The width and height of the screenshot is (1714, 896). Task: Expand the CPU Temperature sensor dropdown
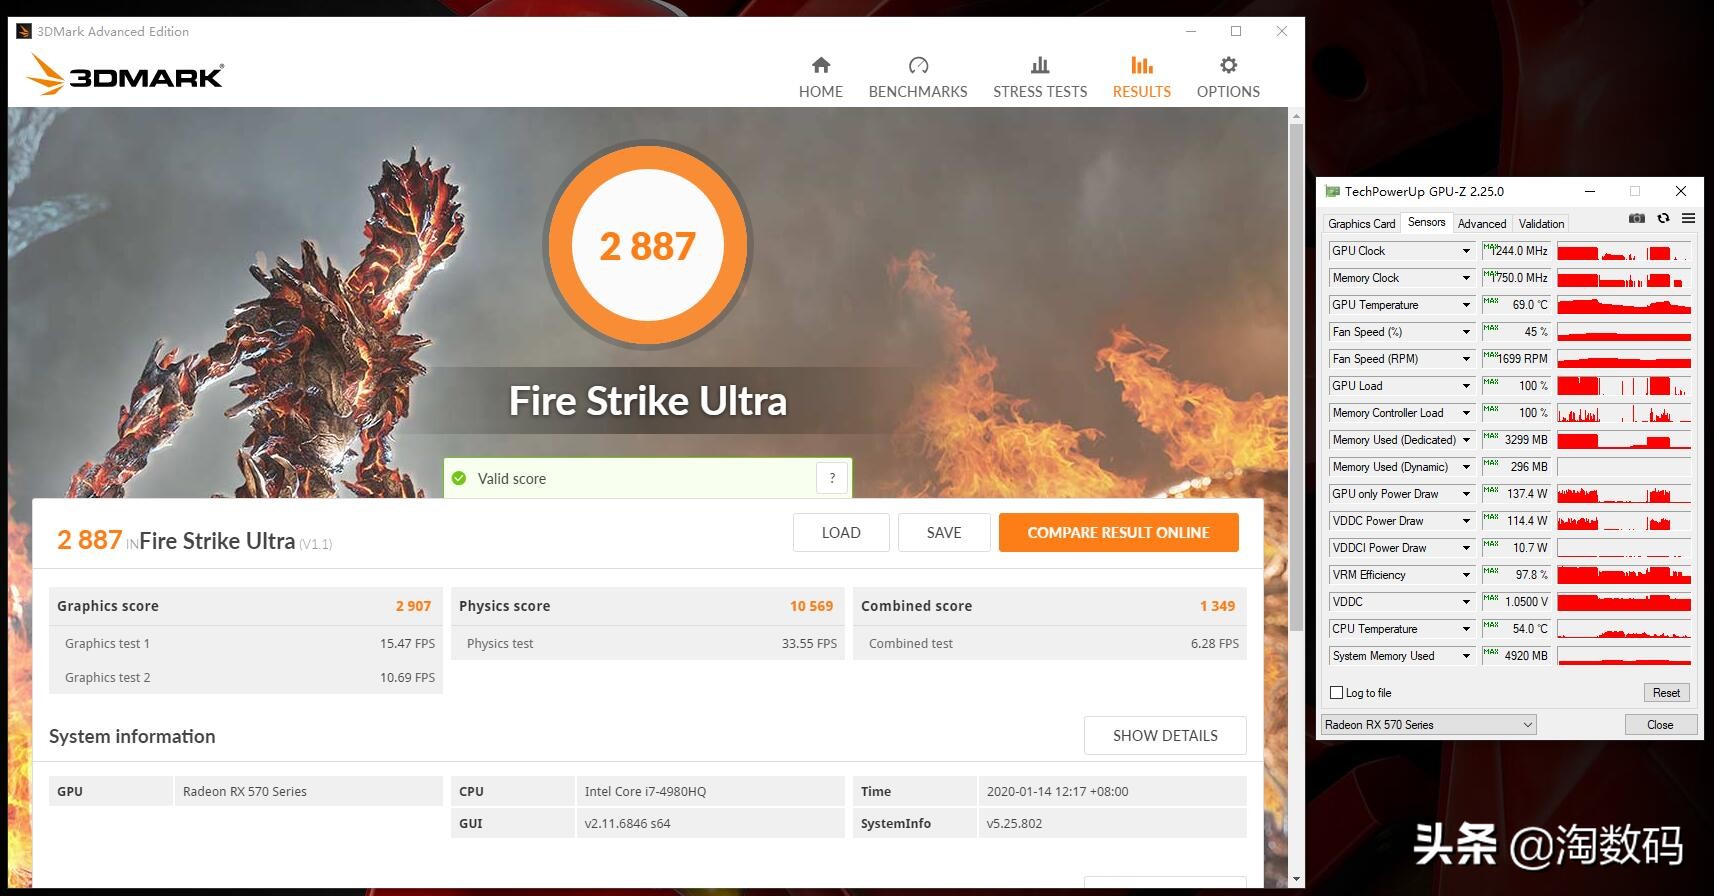point(1466,629)
